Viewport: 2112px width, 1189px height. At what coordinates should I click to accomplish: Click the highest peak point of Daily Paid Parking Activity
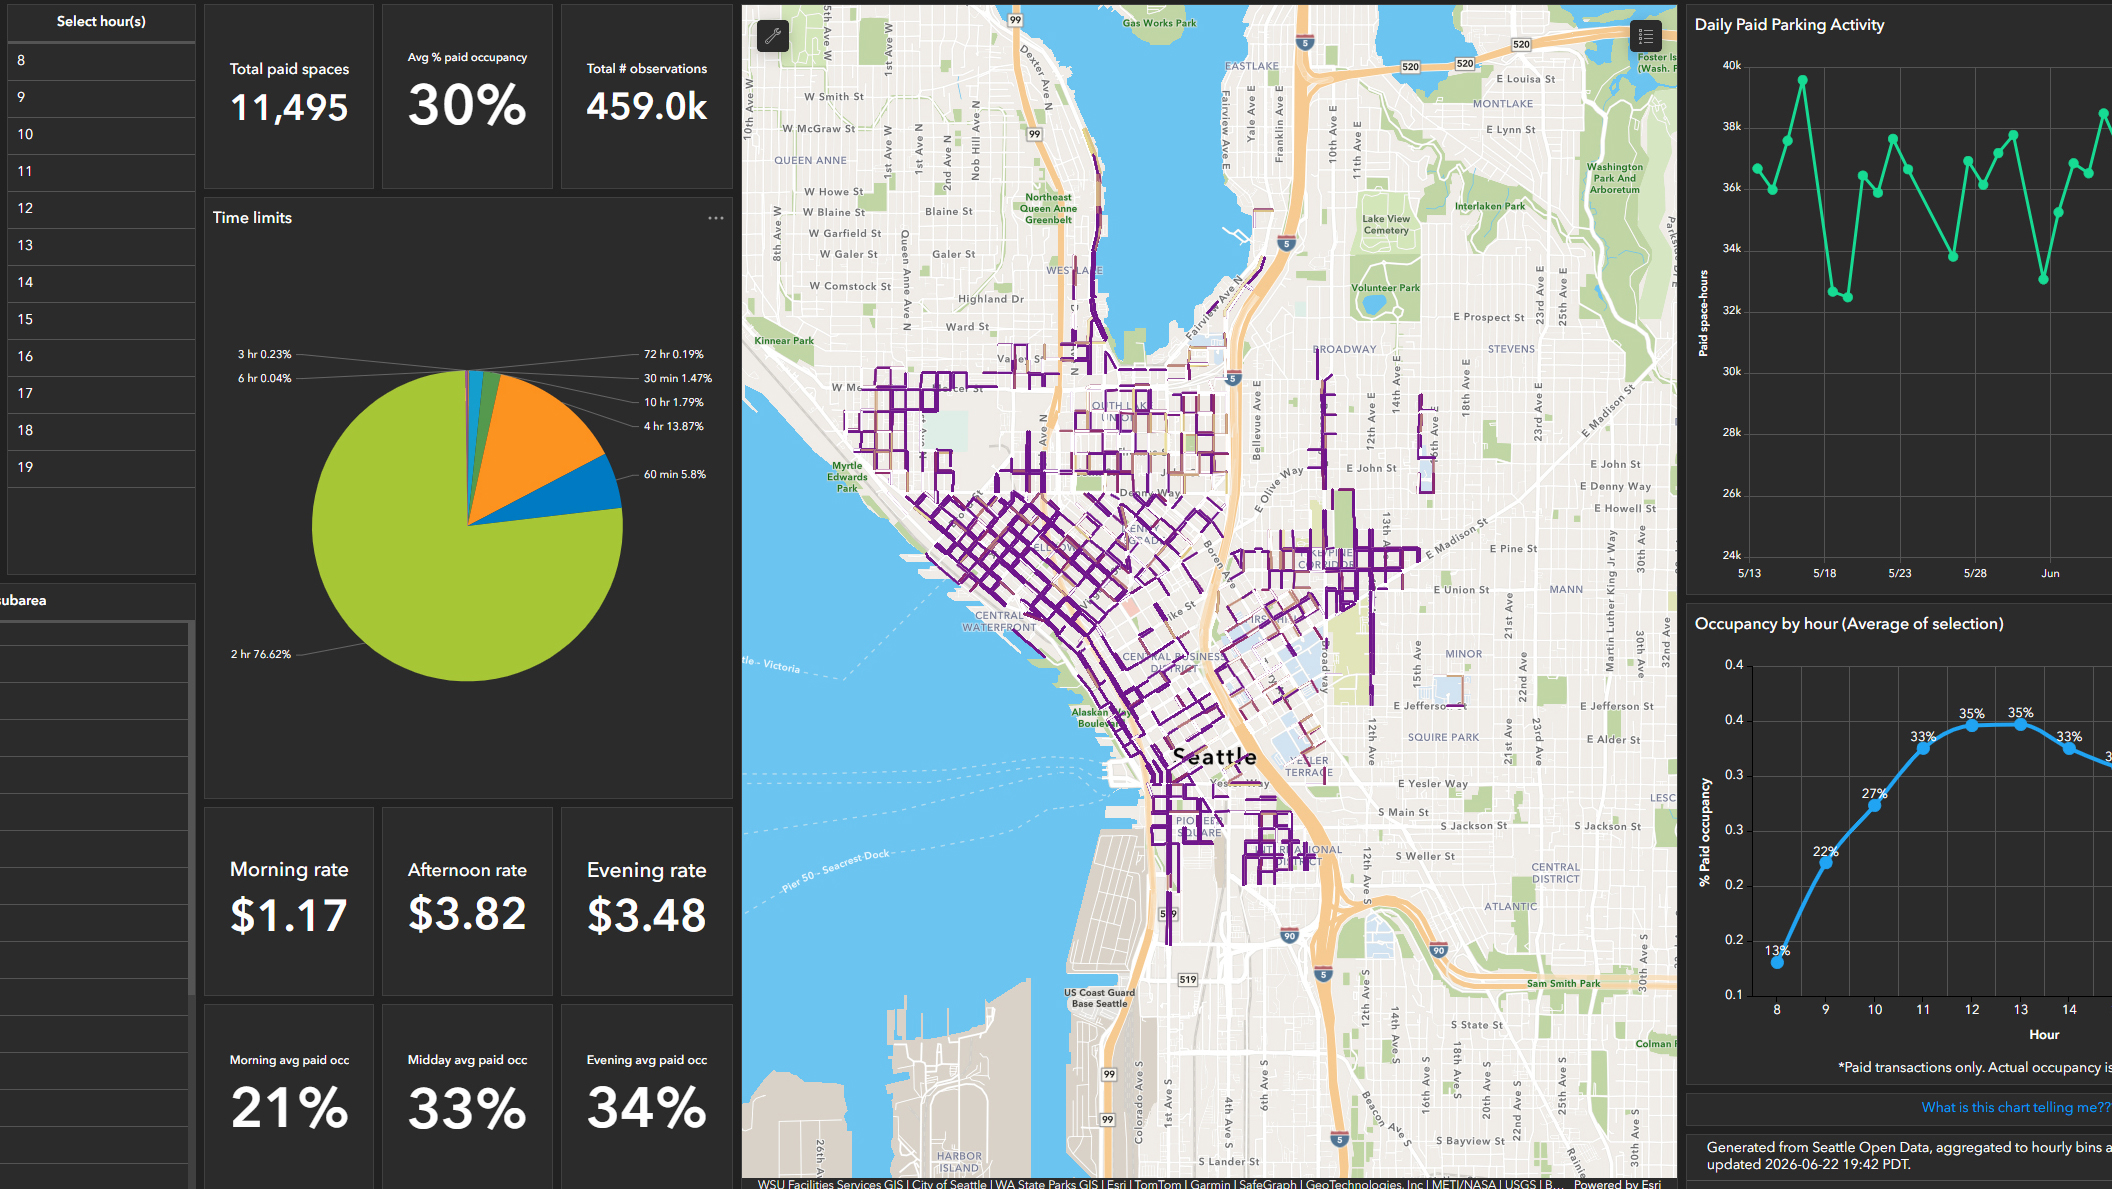(x=1803, y=80)
